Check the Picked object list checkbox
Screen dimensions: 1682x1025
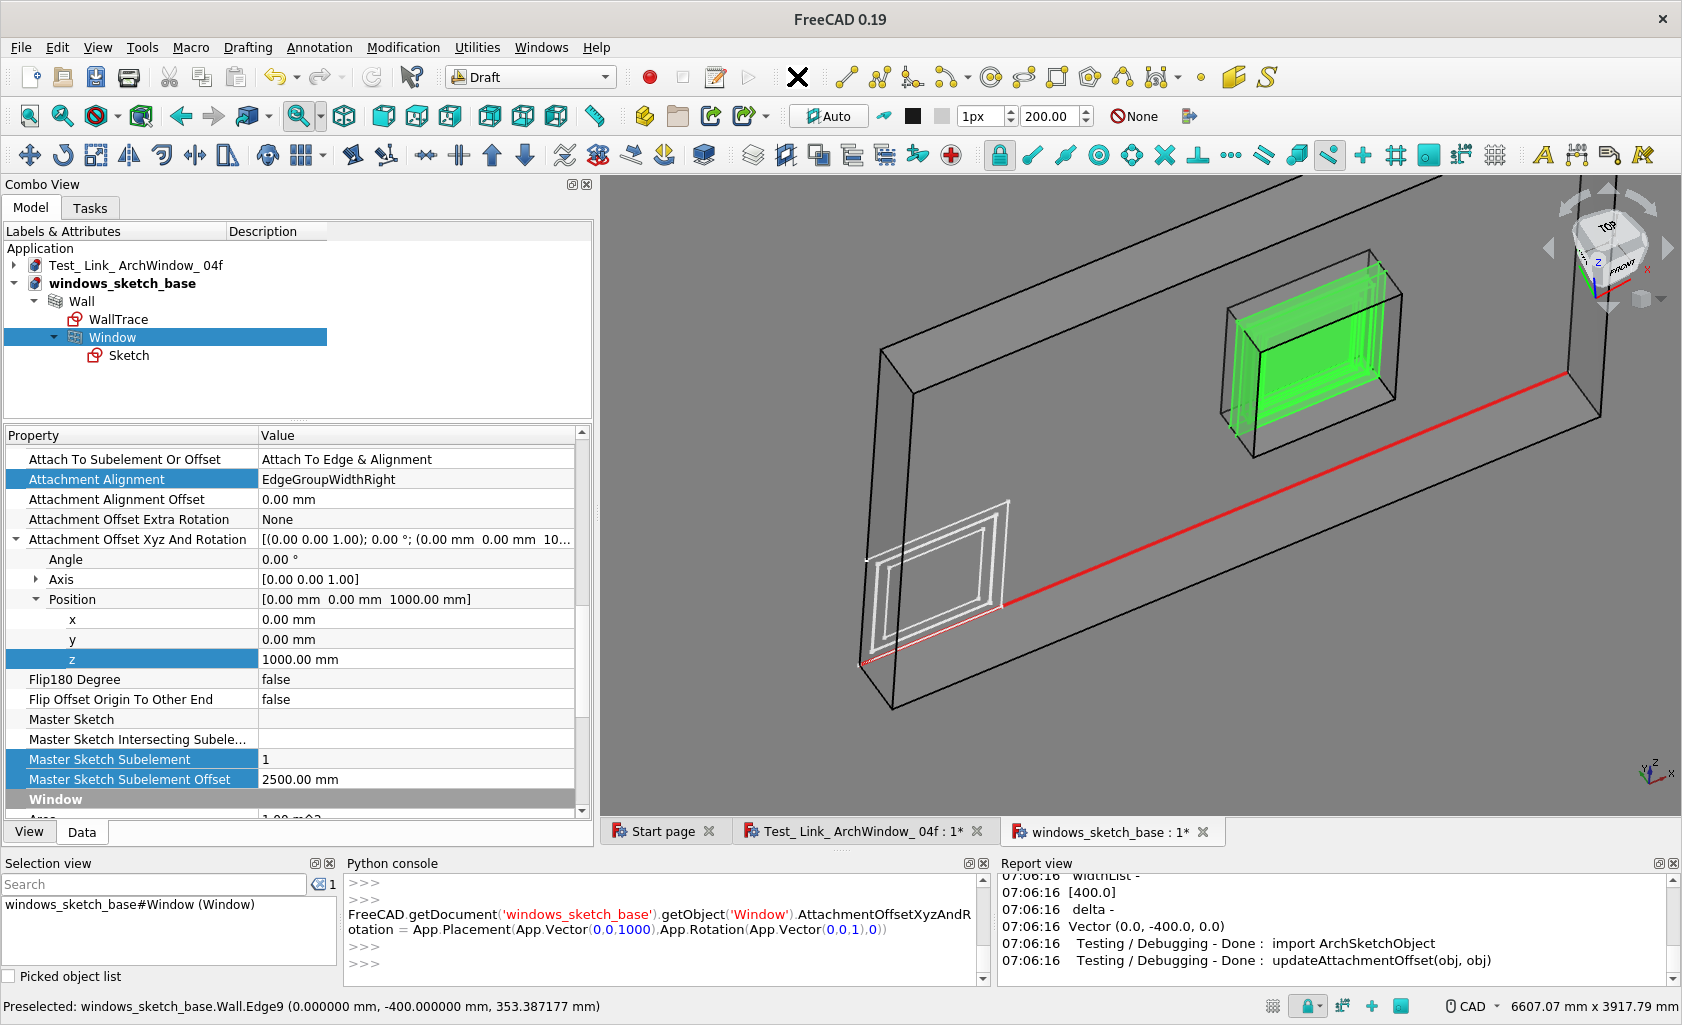point(9,977)
